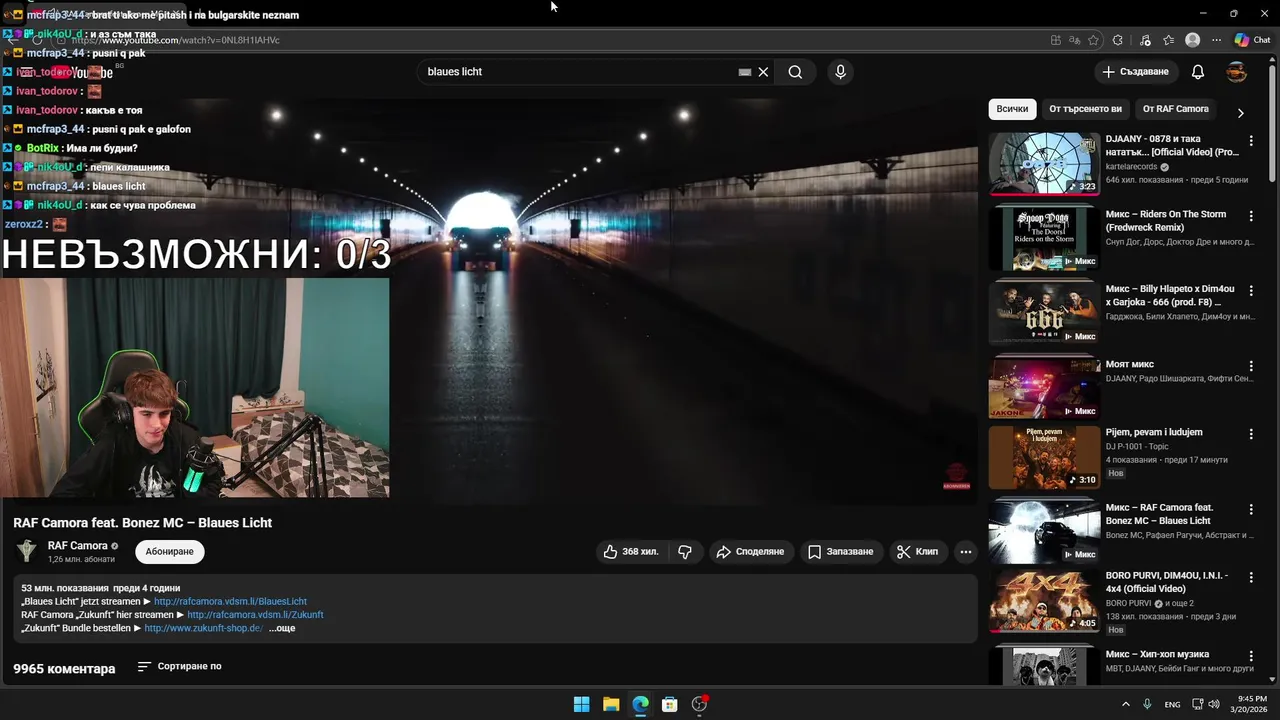Open the Сортиране по sort dropdown
This screenshot has width=1280, height=720.
pyautogui.click(x=179, y=666)
